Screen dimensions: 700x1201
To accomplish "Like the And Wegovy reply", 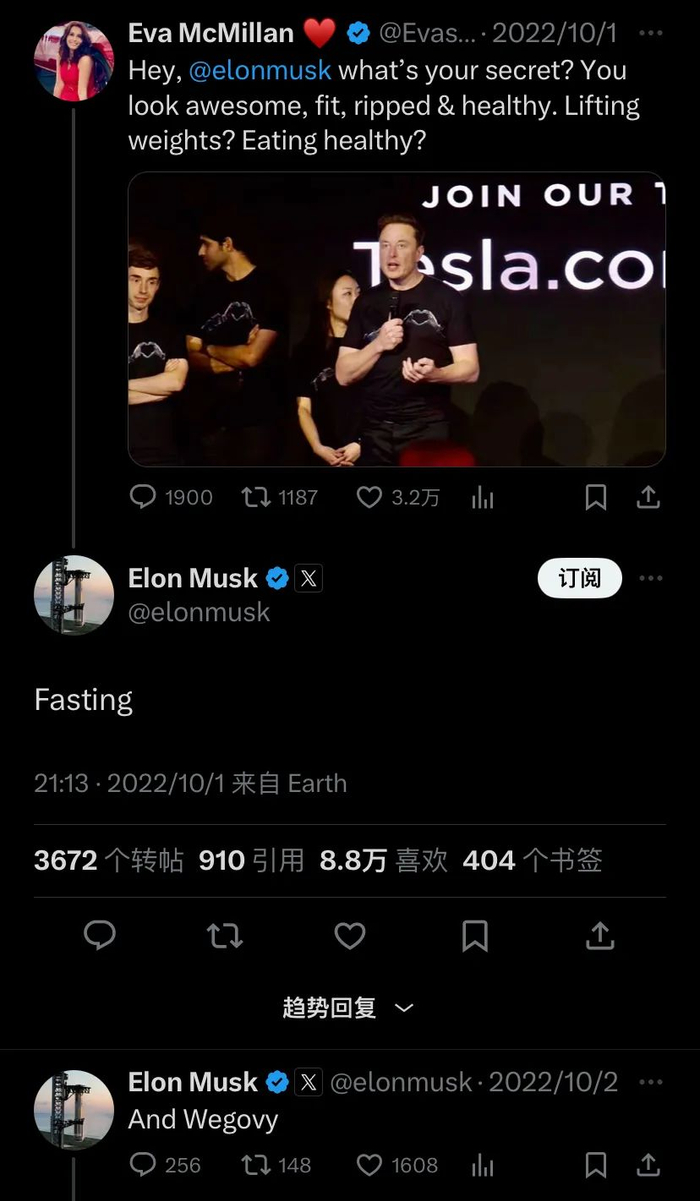I will click(398, 1165).
